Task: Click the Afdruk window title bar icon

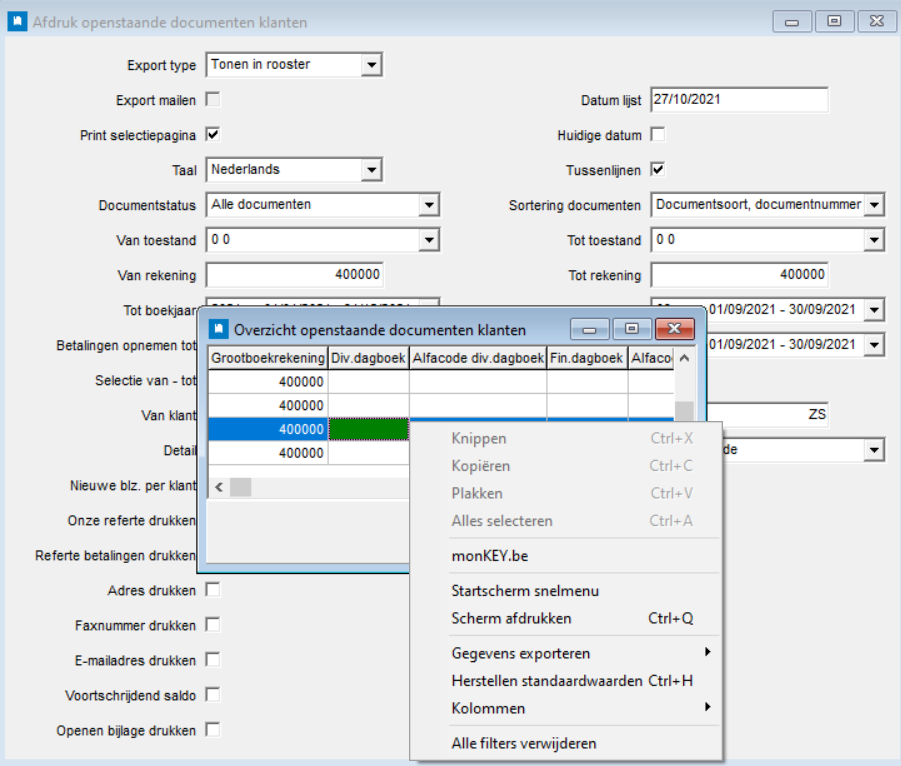Action: 17,21
